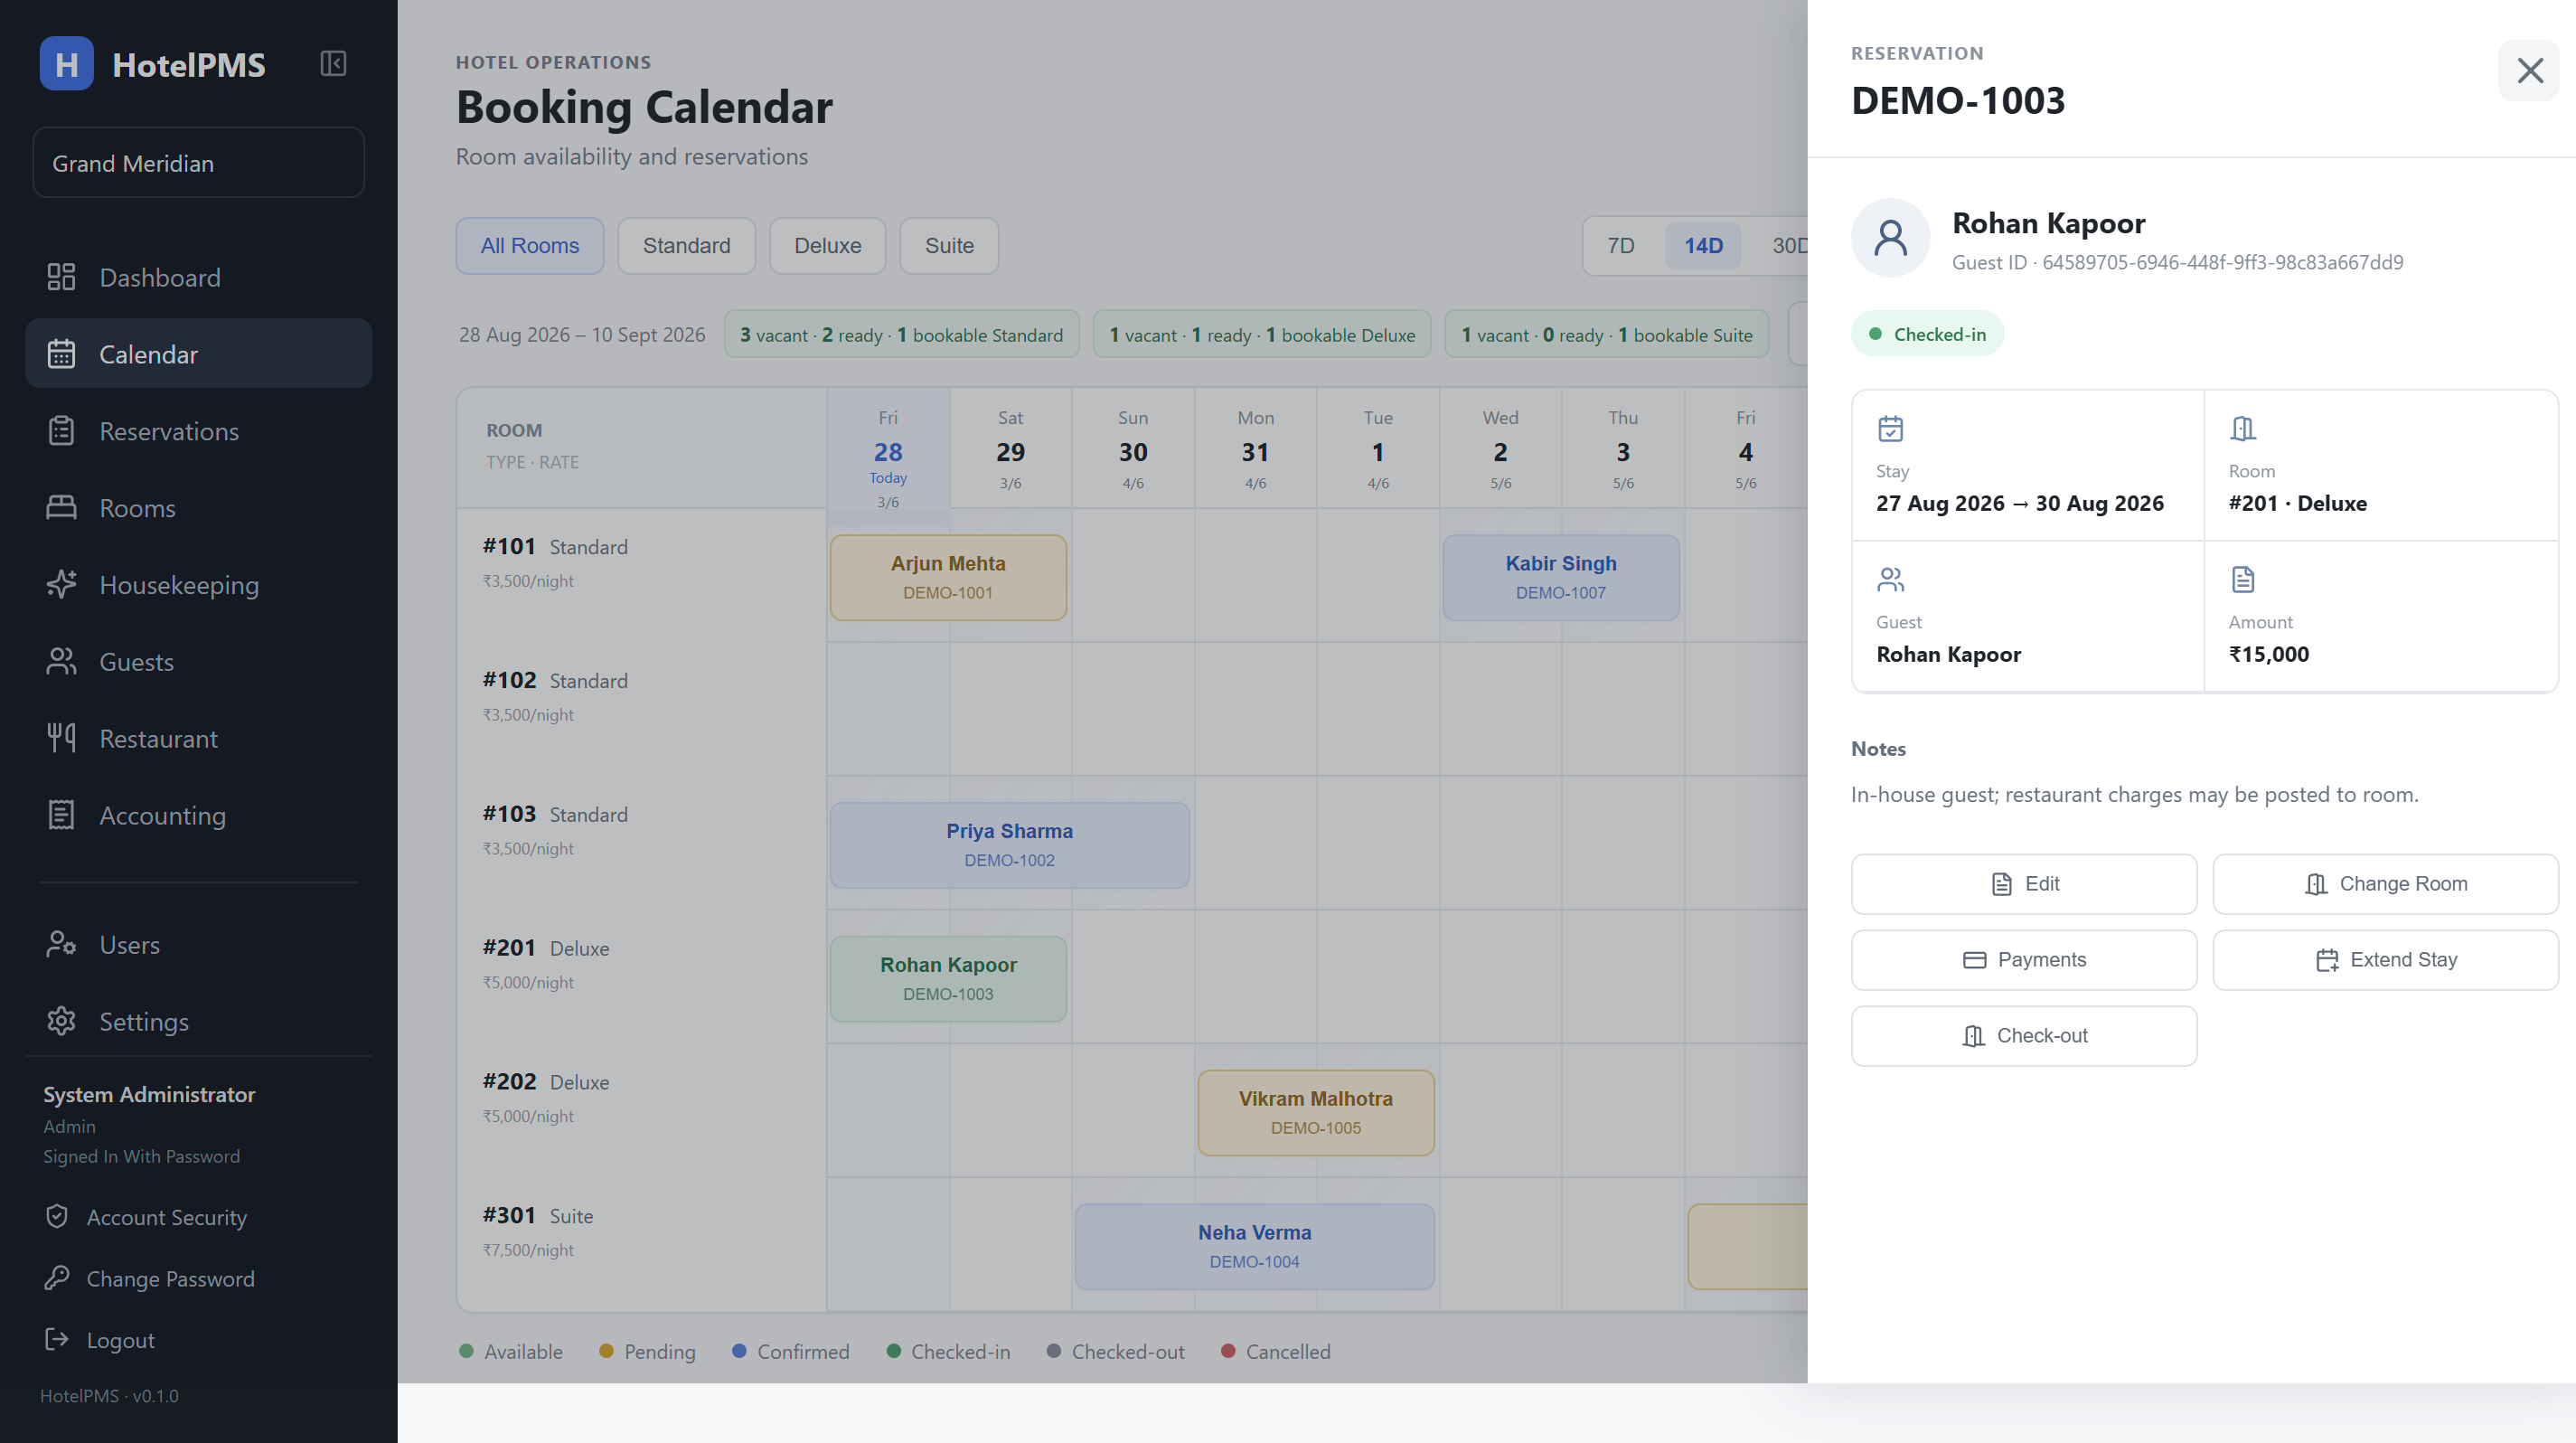The width and height of the screenshot is (2576, 1443).
Task: Click the '#301 Suite' room row label
Action: (538, 1216)
